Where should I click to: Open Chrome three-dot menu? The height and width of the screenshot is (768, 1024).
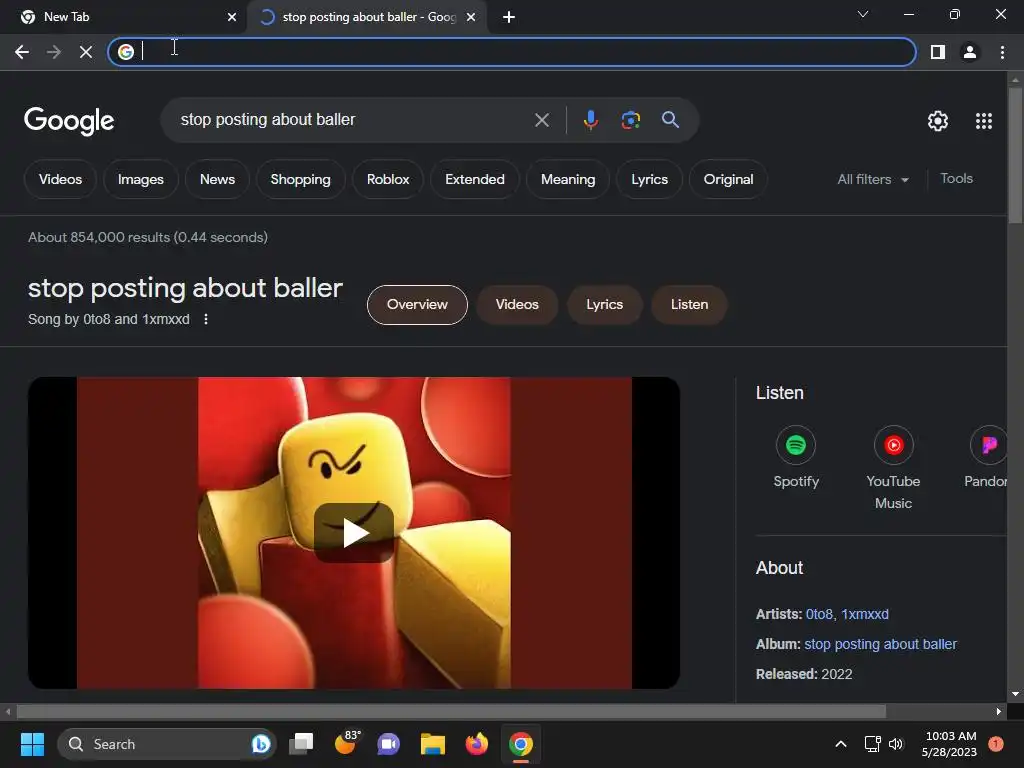(x=1002, y=52)
